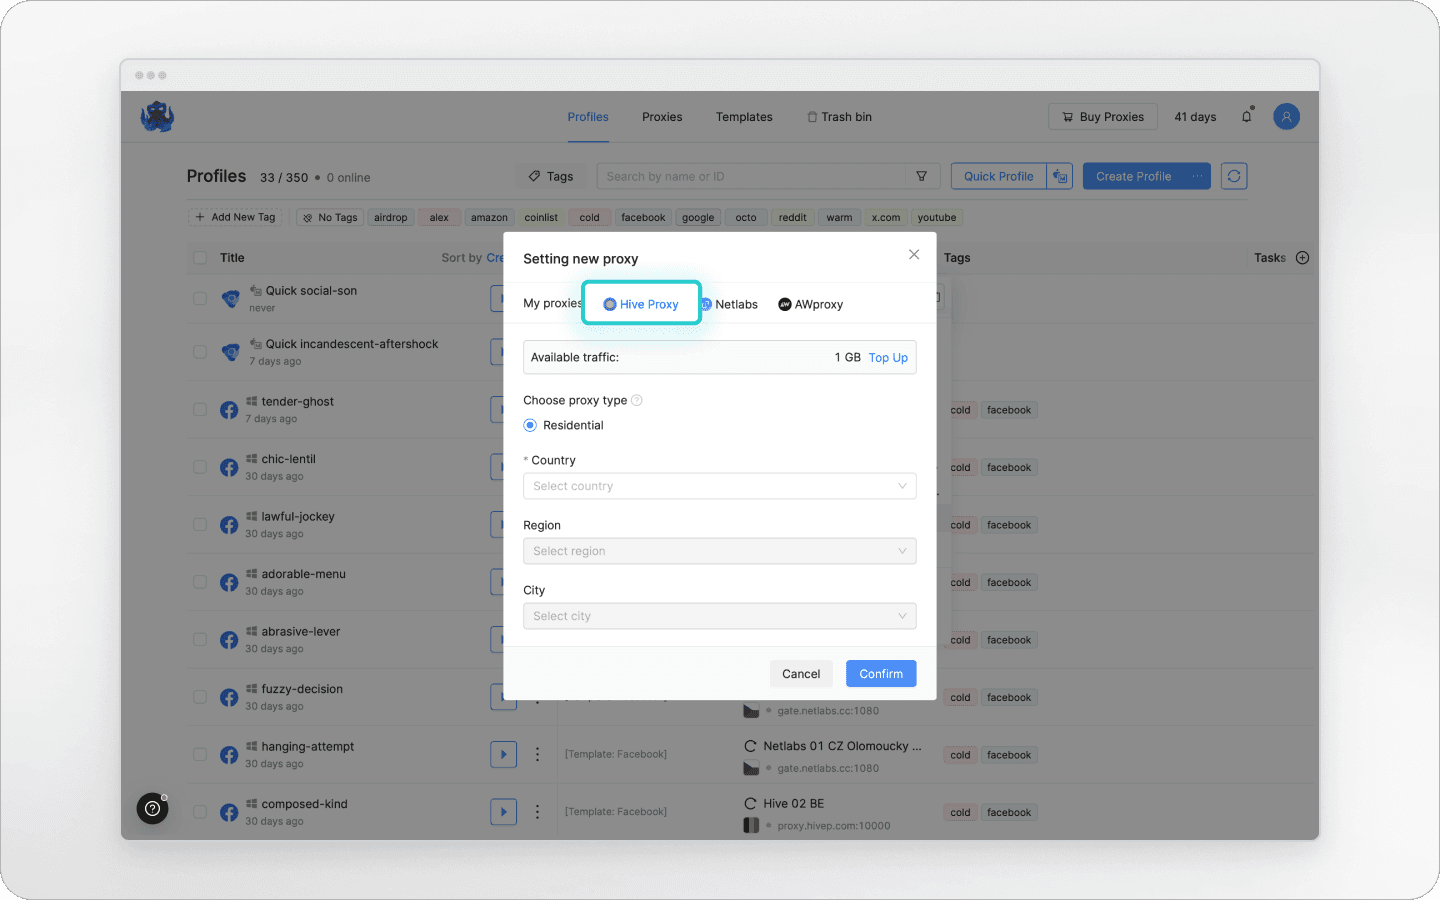Click the funnel filter icon in search bar
The image size is (1440, 900).
(922, 176)
